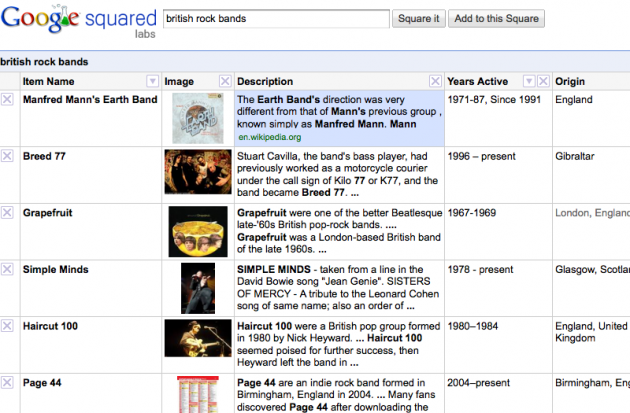
Task: Open the Years Active column dropdown
Action: tap(529, 81)
